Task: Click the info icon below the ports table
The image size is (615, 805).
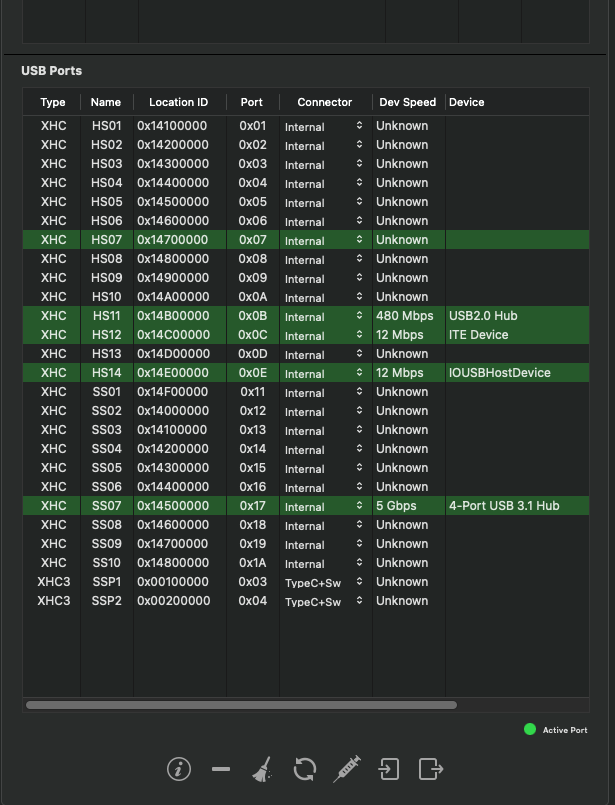Action: (x=178, y=769)
